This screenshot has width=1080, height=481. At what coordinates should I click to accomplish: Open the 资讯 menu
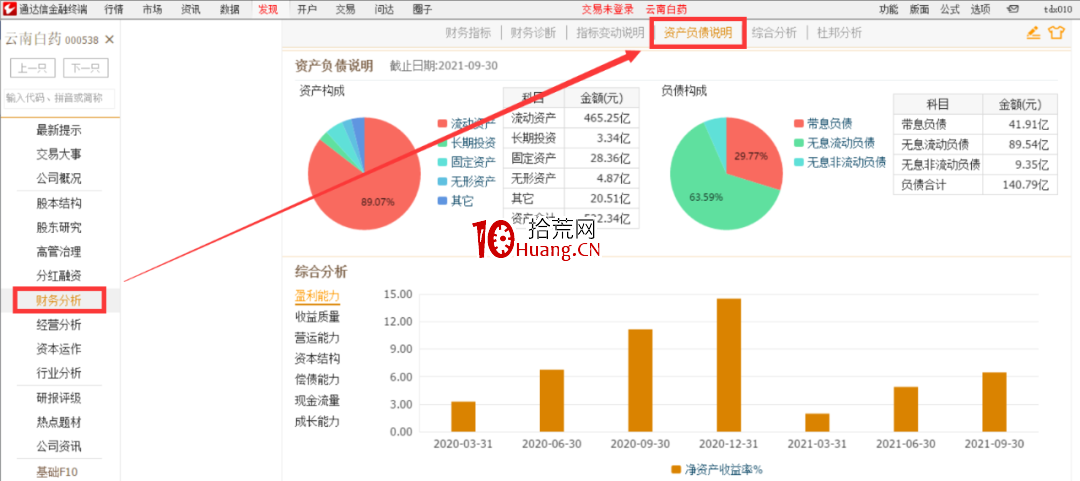pyautogui.click(x=191, y=9)
